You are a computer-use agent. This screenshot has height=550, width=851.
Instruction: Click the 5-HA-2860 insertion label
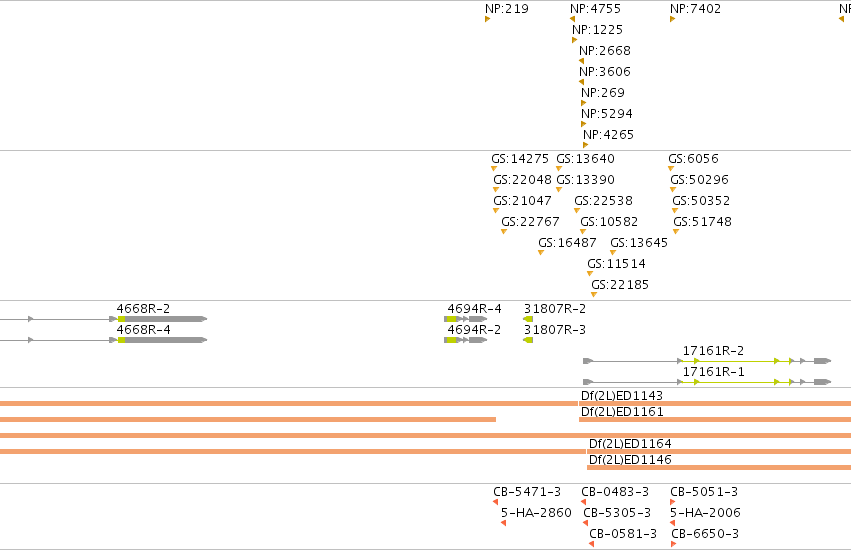coord(536,513)
